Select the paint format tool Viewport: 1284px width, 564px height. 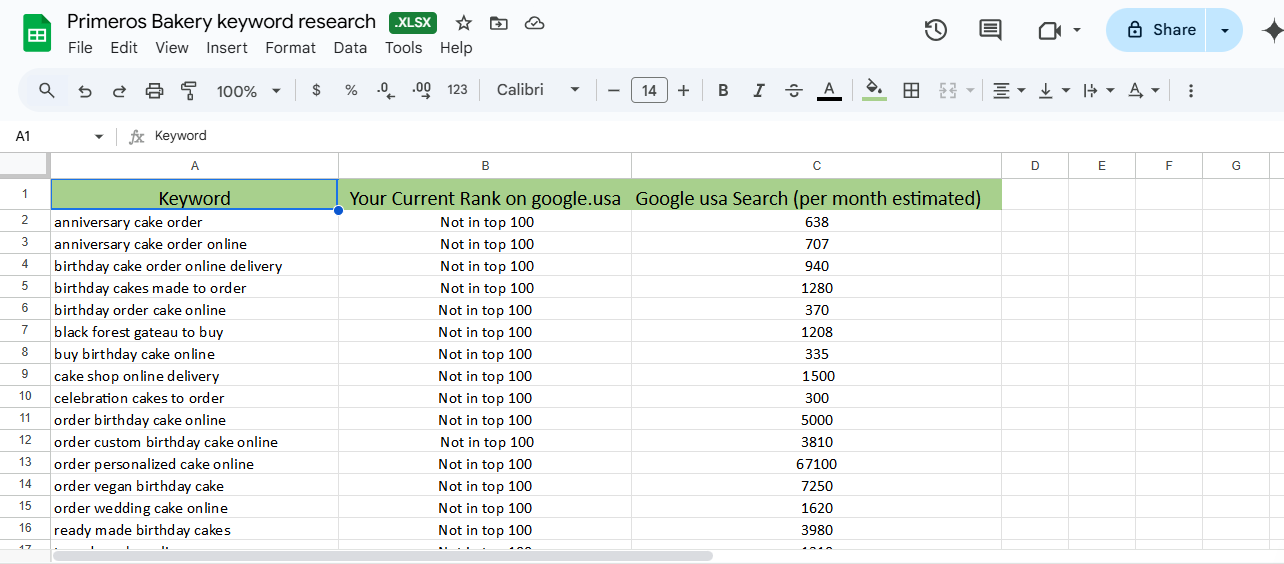(189, 91)
